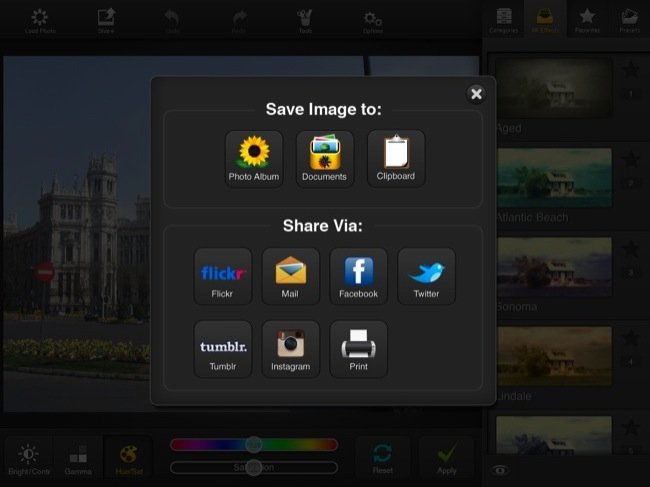Select the Hue/Sat adjustment
The image size is (650, 487).
(x=129, y=459)
